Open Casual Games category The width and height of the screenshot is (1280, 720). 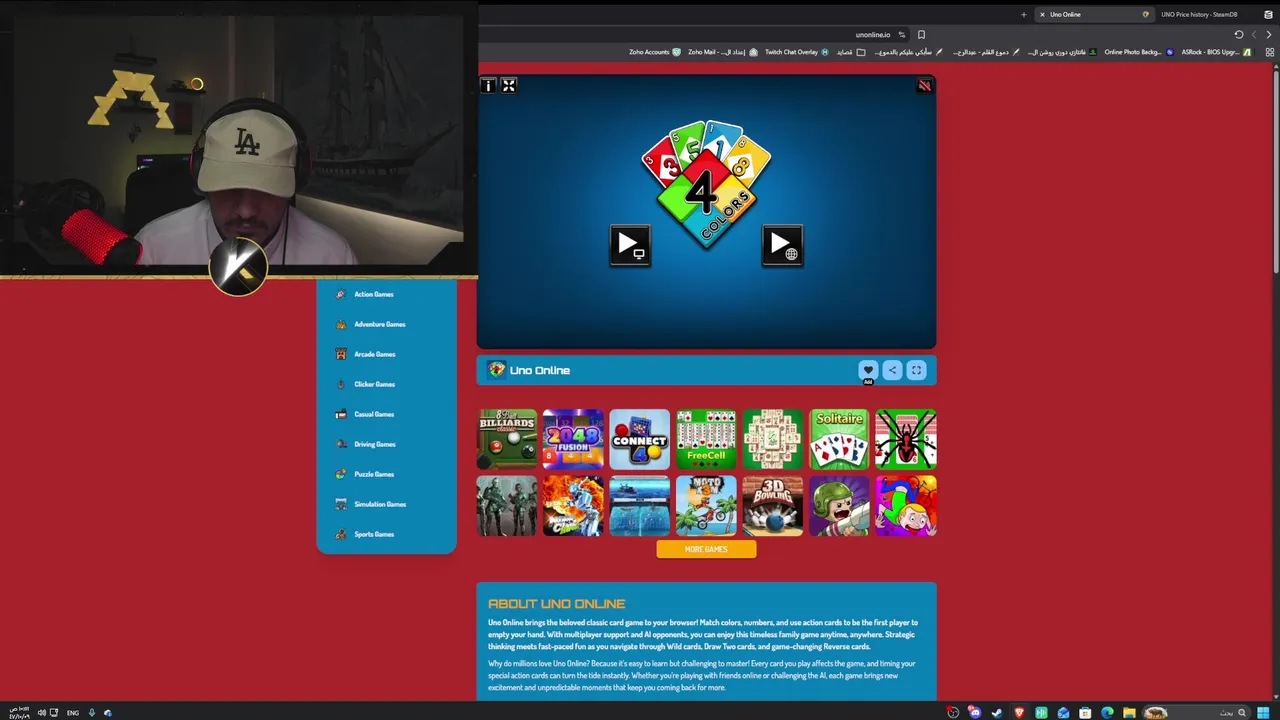(x=373, y=414)
